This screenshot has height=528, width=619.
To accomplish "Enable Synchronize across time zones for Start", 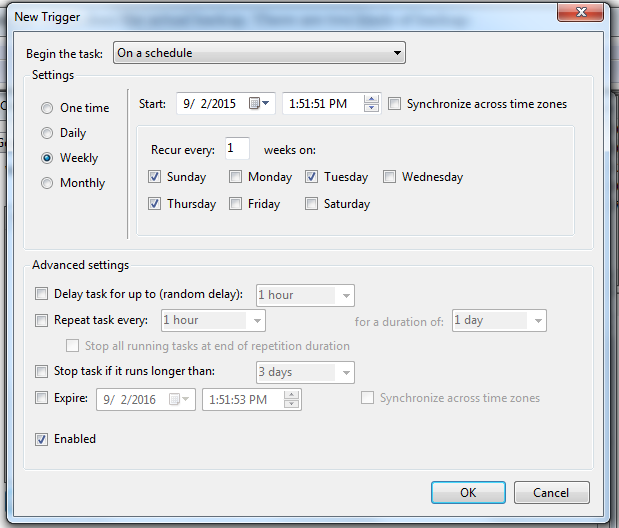I will (394, 103).
